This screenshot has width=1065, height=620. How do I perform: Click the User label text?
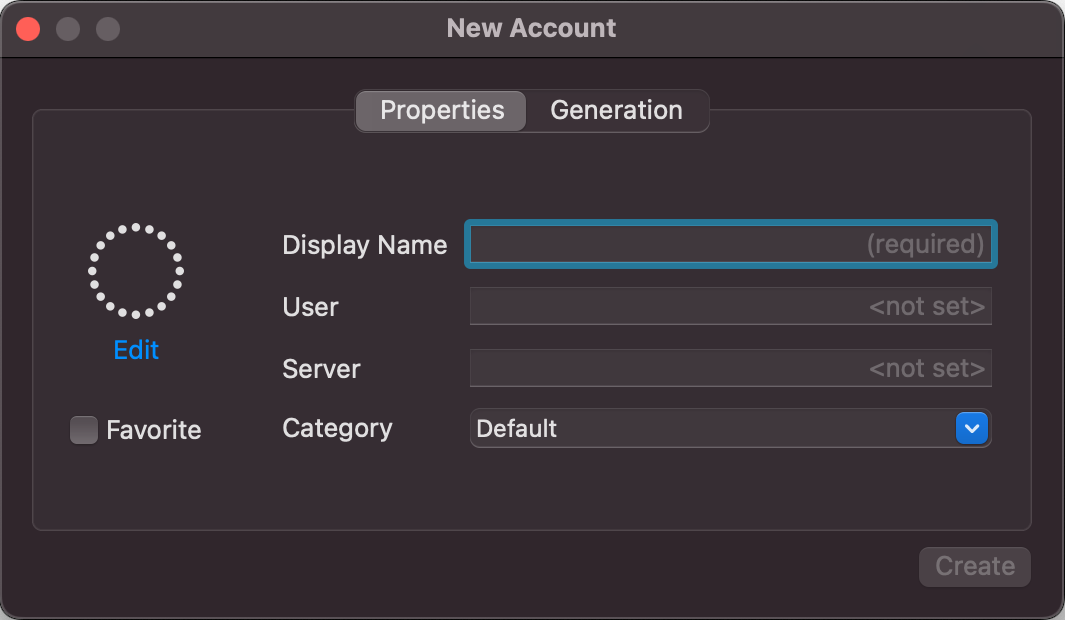coord(310,307)
